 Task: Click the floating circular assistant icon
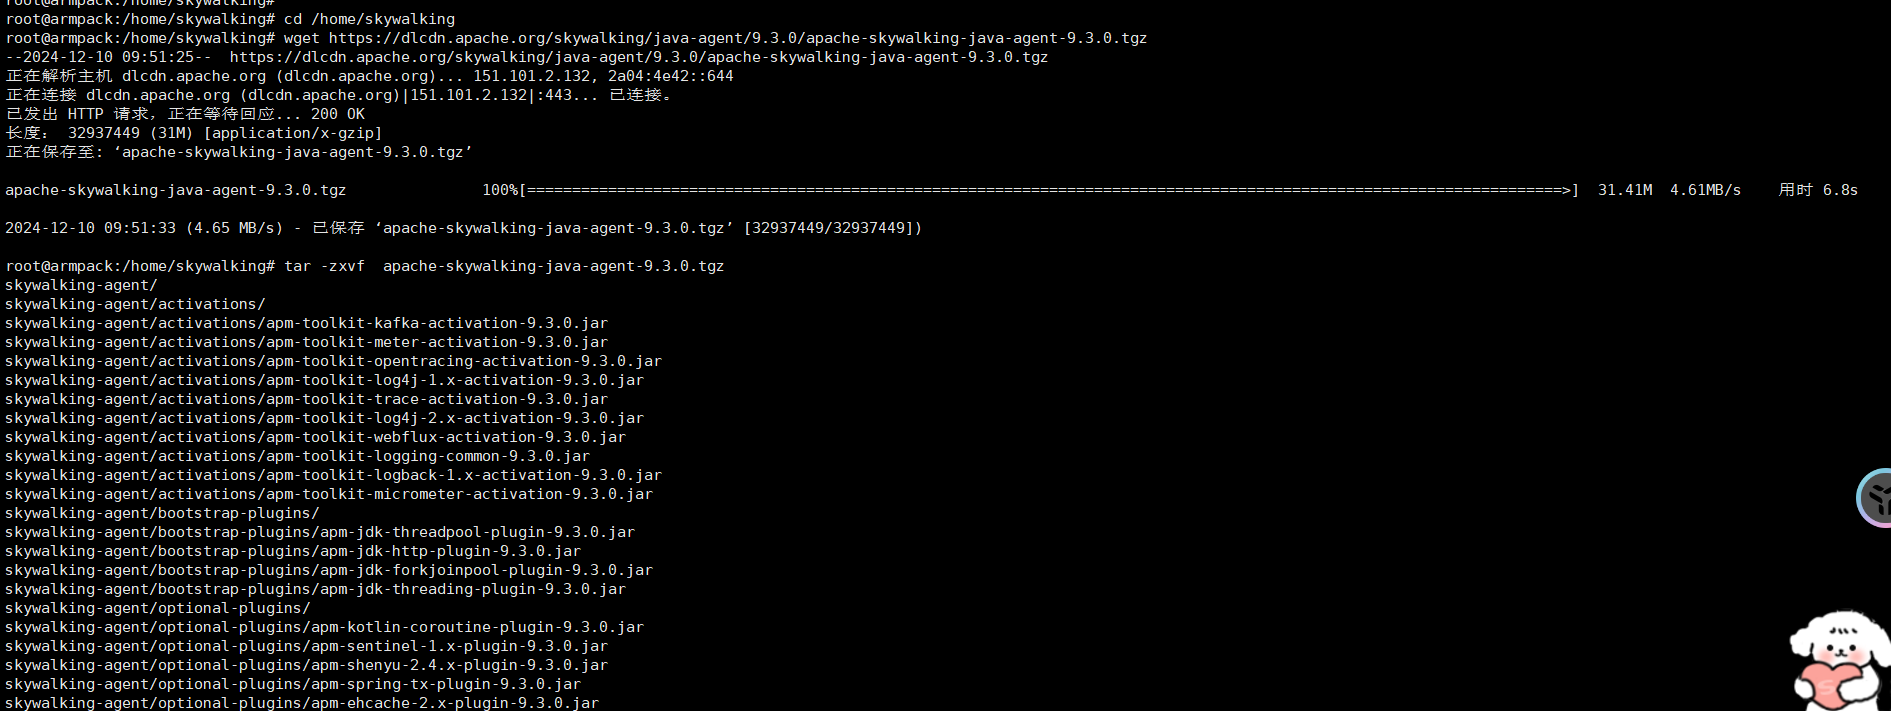[x=1875, y=497]
